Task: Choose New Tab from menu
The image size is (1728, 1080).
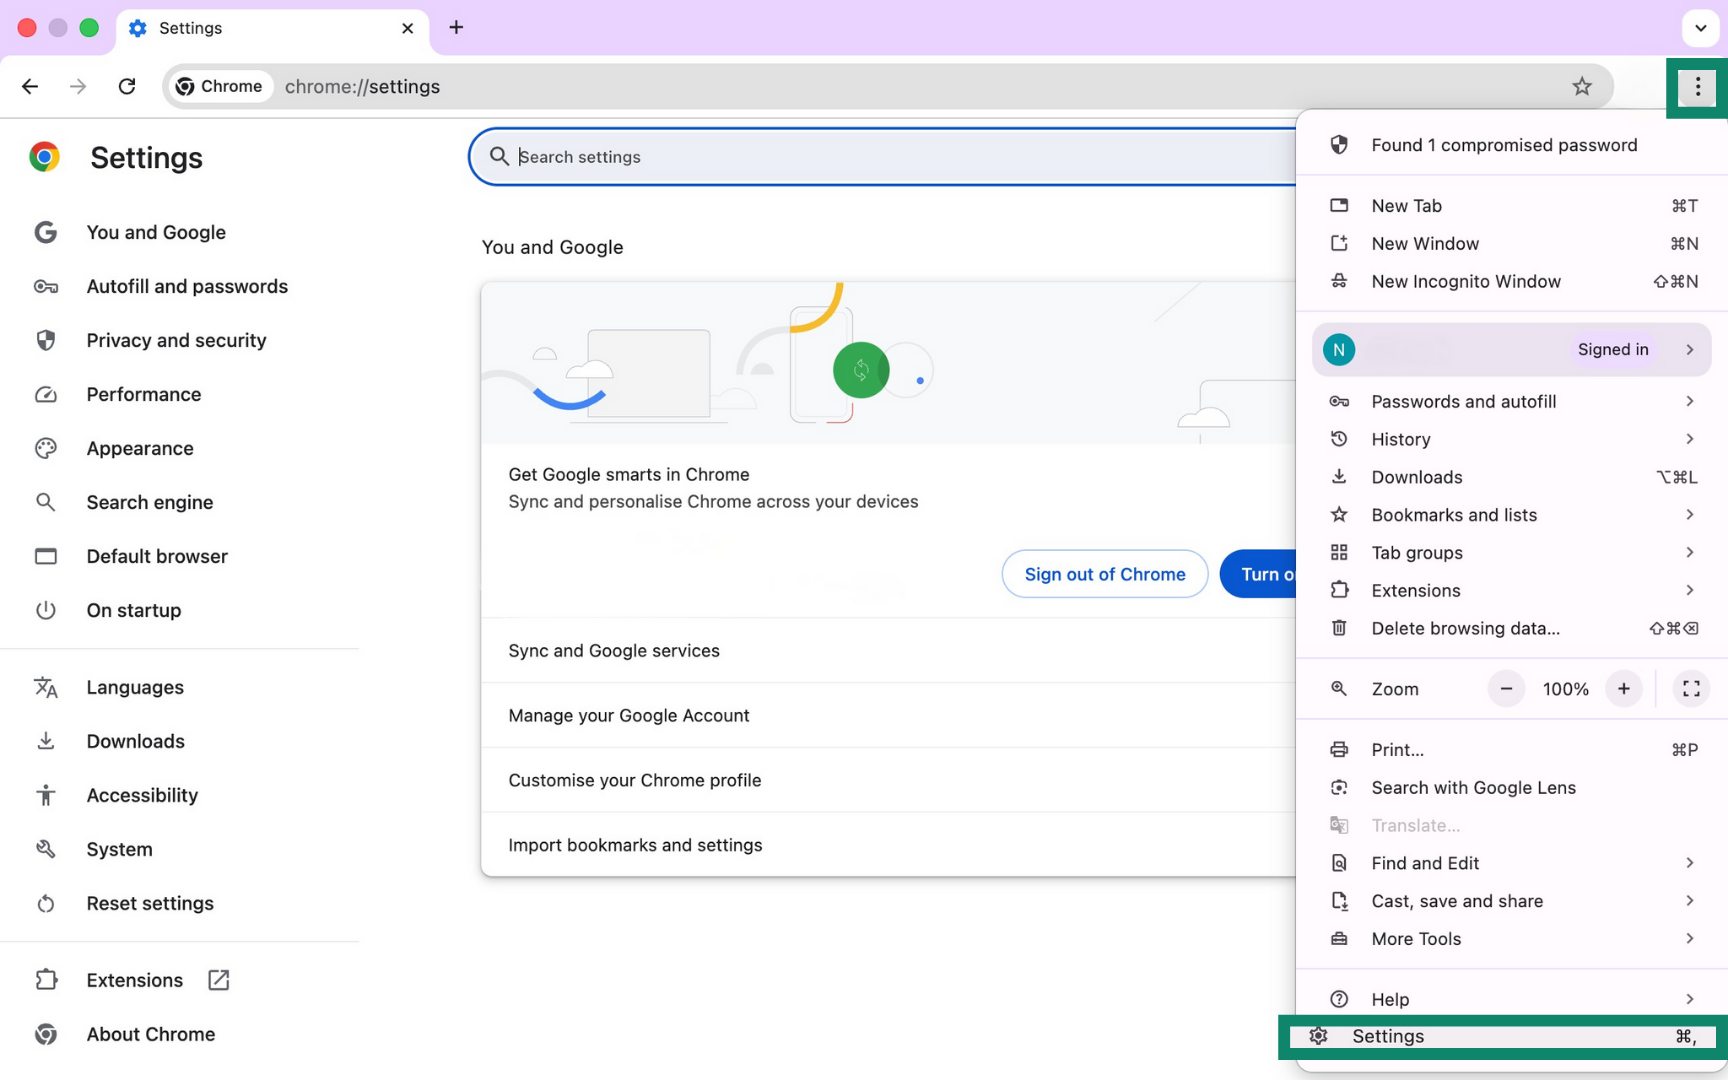Action: coord(1512,206)
